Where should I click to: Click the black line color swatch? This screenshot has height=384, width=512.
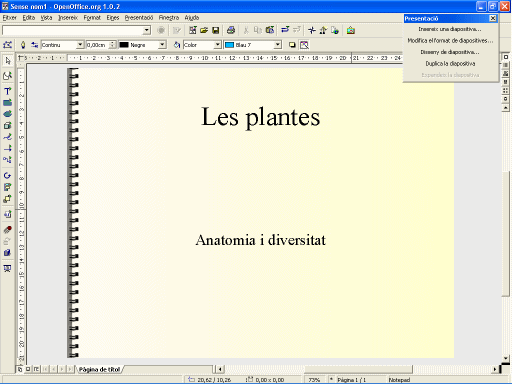tap(124, 45)
